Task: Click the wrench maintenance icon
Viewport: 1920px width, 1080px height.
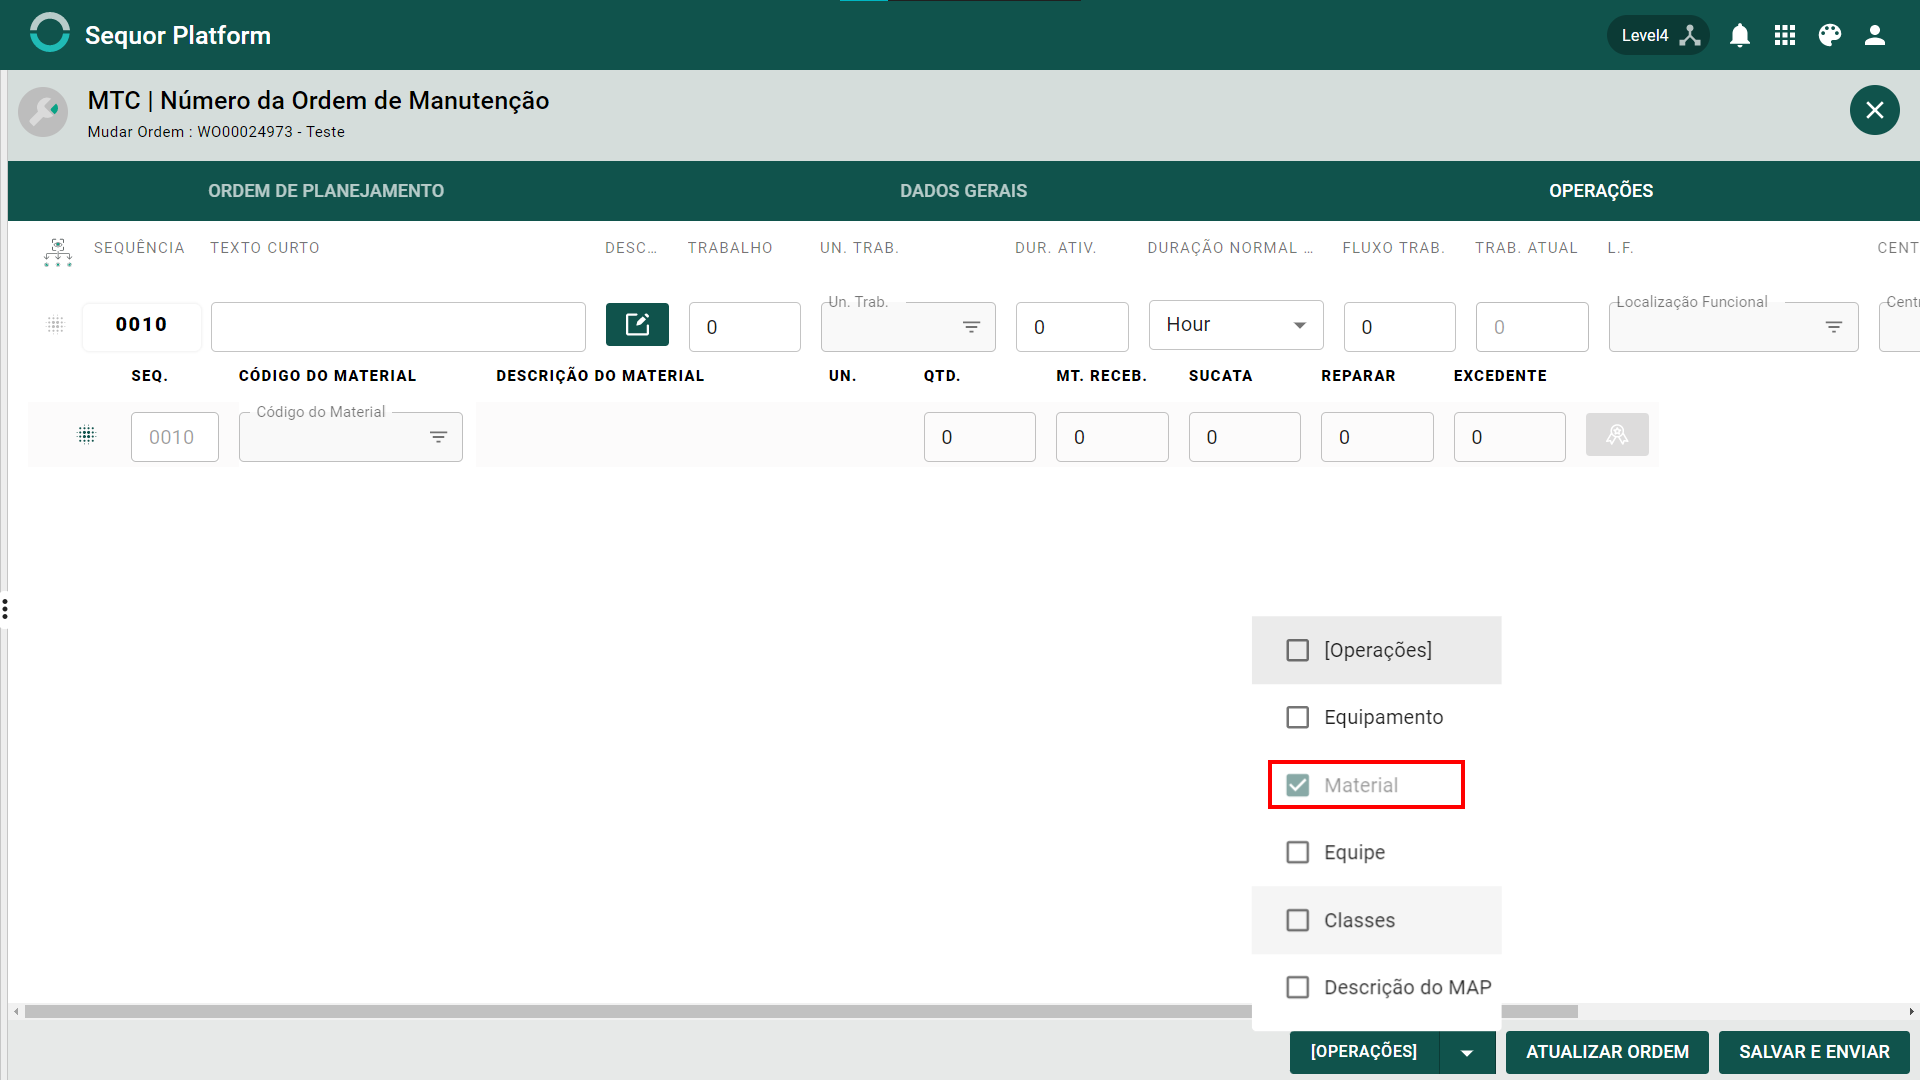Action: click(43, 112)
